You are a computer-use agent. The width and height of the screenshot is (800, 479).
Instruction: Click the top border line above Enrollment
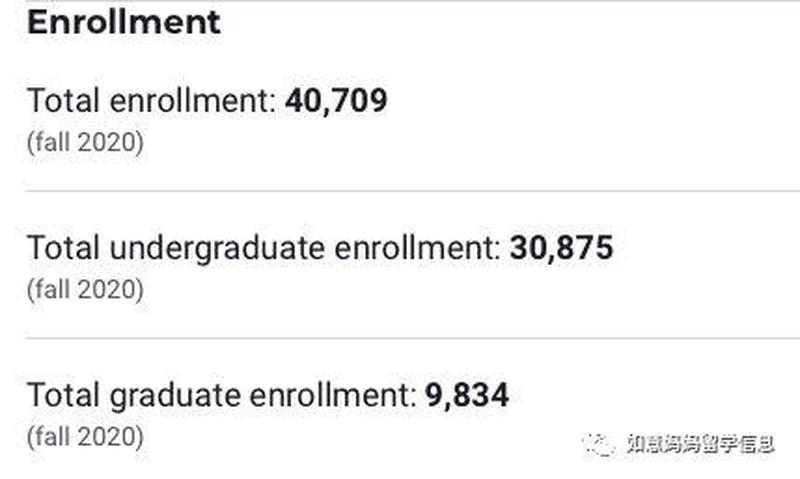[413, 1]
